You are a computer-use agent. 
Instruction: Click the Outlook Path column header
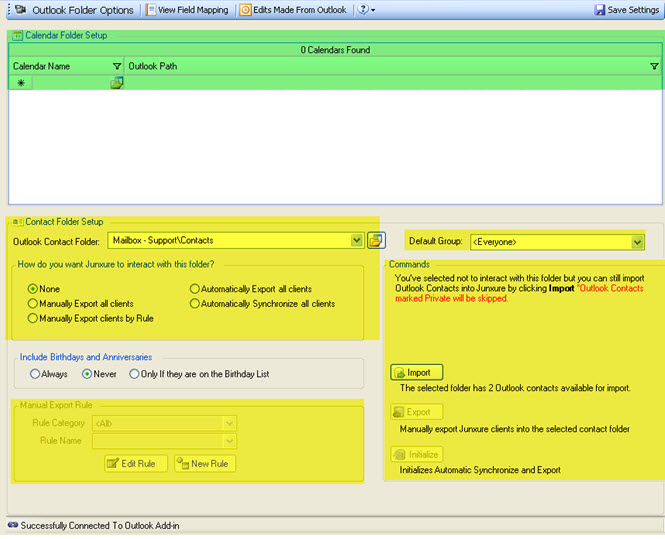pyautogui.click(x=393, y=66)
